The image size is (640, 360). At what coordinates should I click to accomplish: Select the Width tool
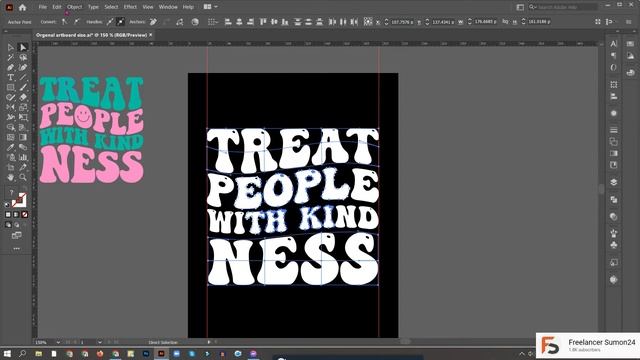(11, 118)
